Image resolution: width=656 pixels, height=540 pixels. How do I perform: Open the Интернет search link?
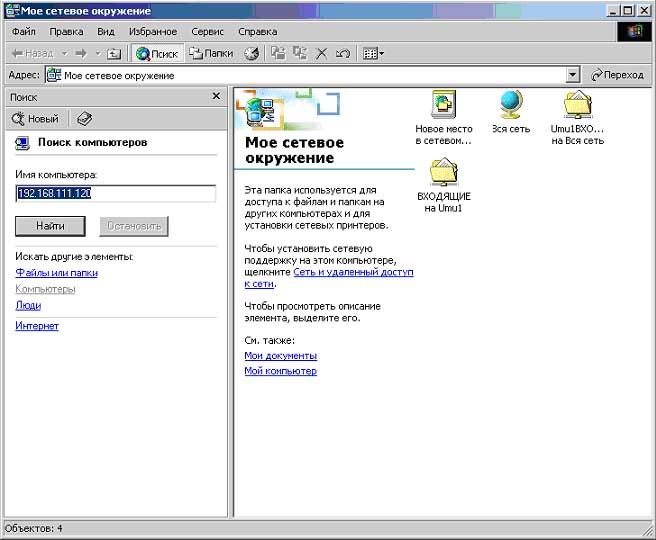(x=37, y=326)
